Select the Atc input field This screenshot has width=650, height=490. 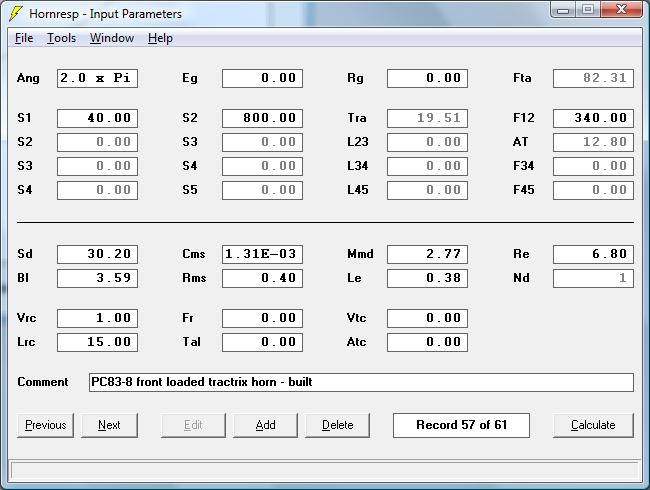click(x=427, y=342)
